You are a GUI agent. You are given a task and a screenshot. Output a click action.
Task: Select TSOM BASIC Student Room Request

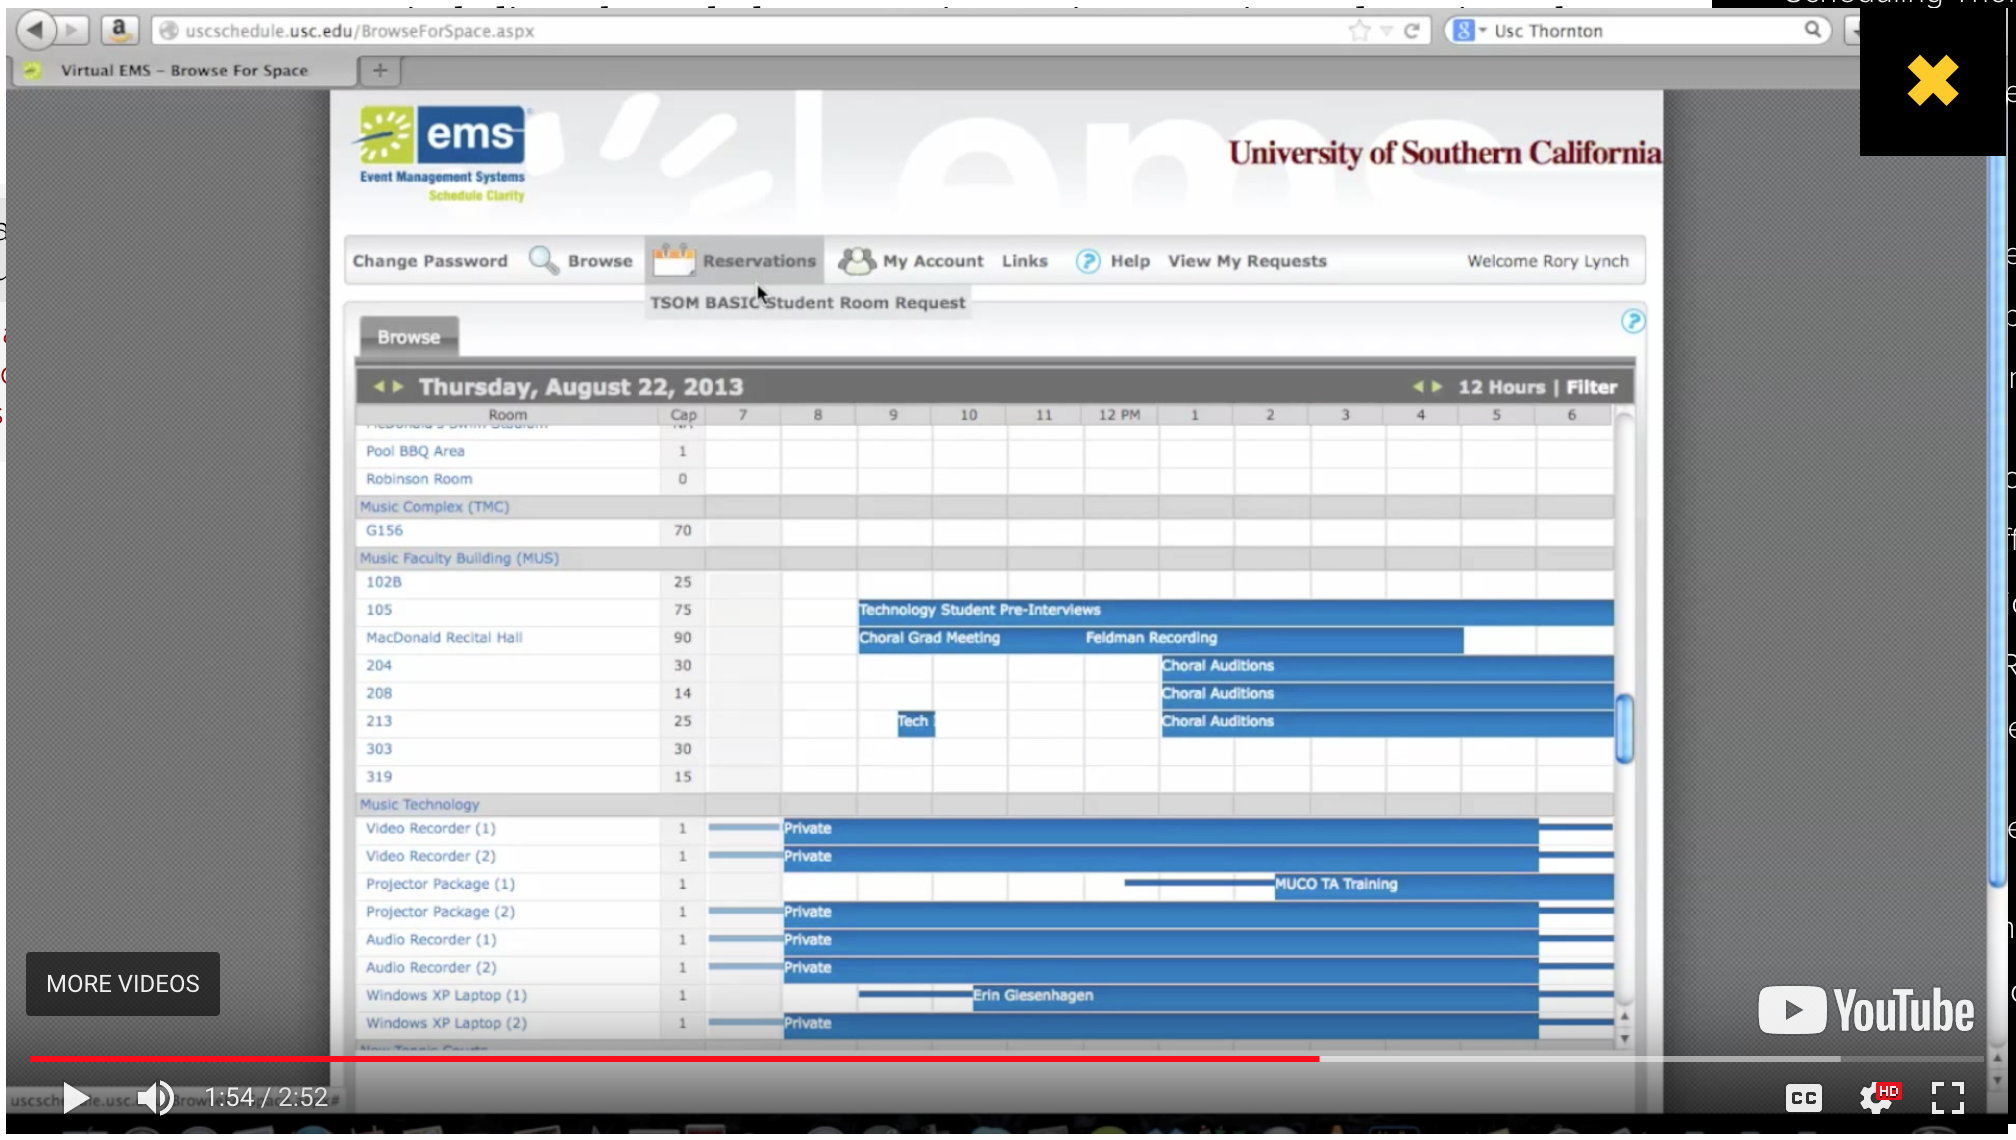coord(808,302)
